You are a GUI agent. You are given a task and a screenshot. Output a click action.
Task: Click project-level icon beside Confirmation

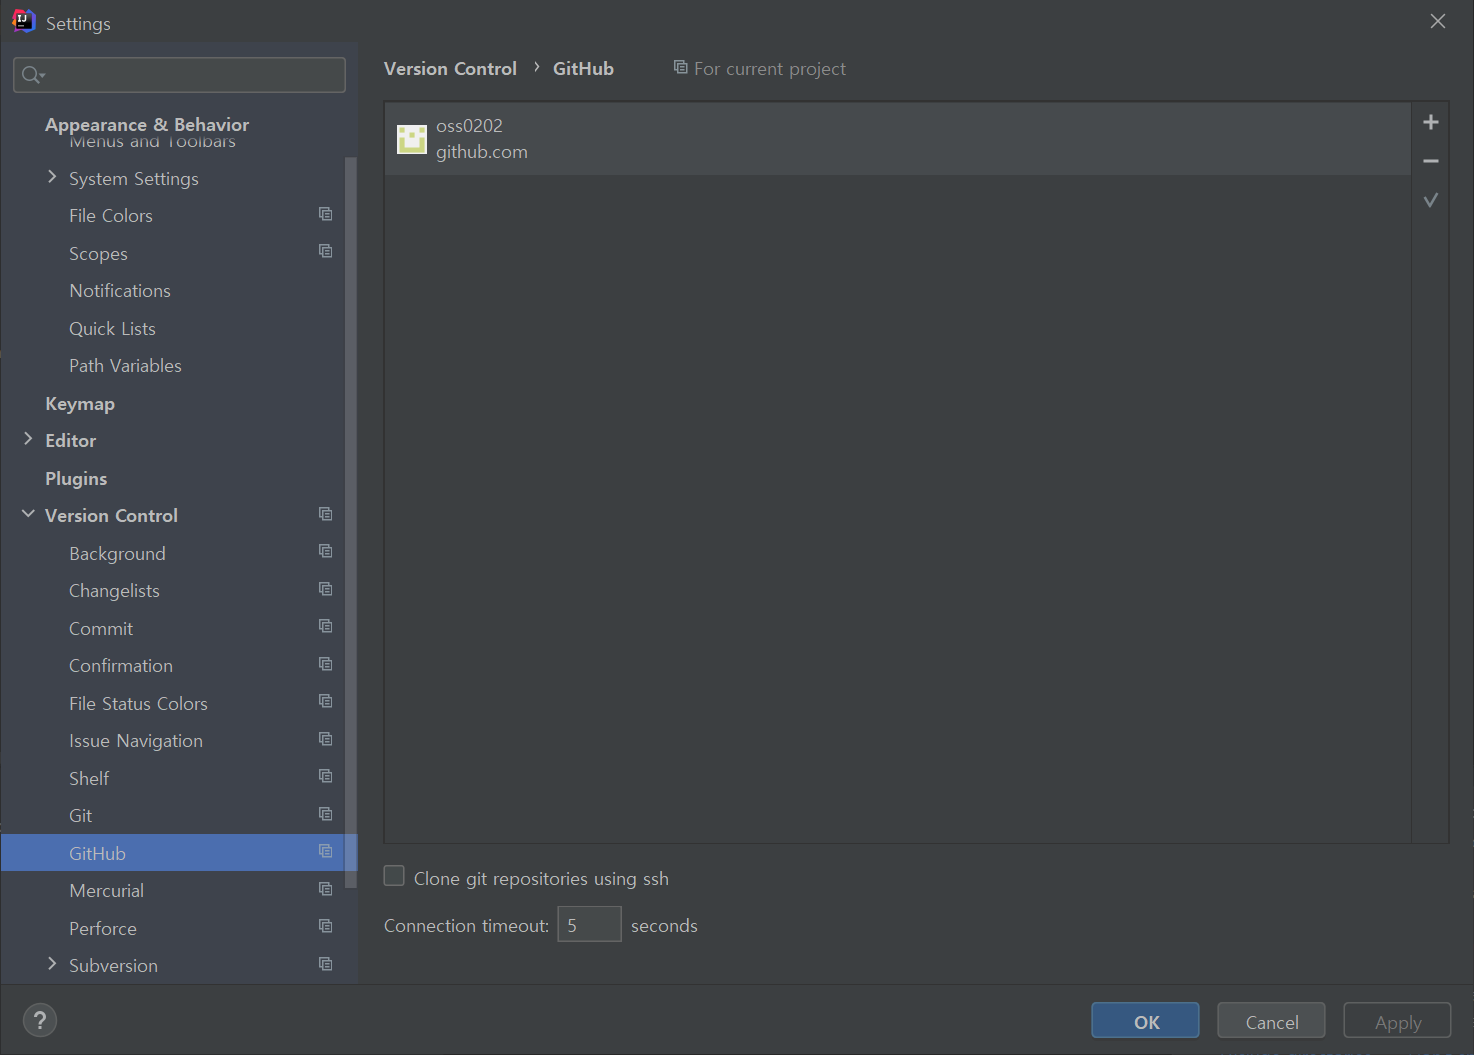click(325, 664)
